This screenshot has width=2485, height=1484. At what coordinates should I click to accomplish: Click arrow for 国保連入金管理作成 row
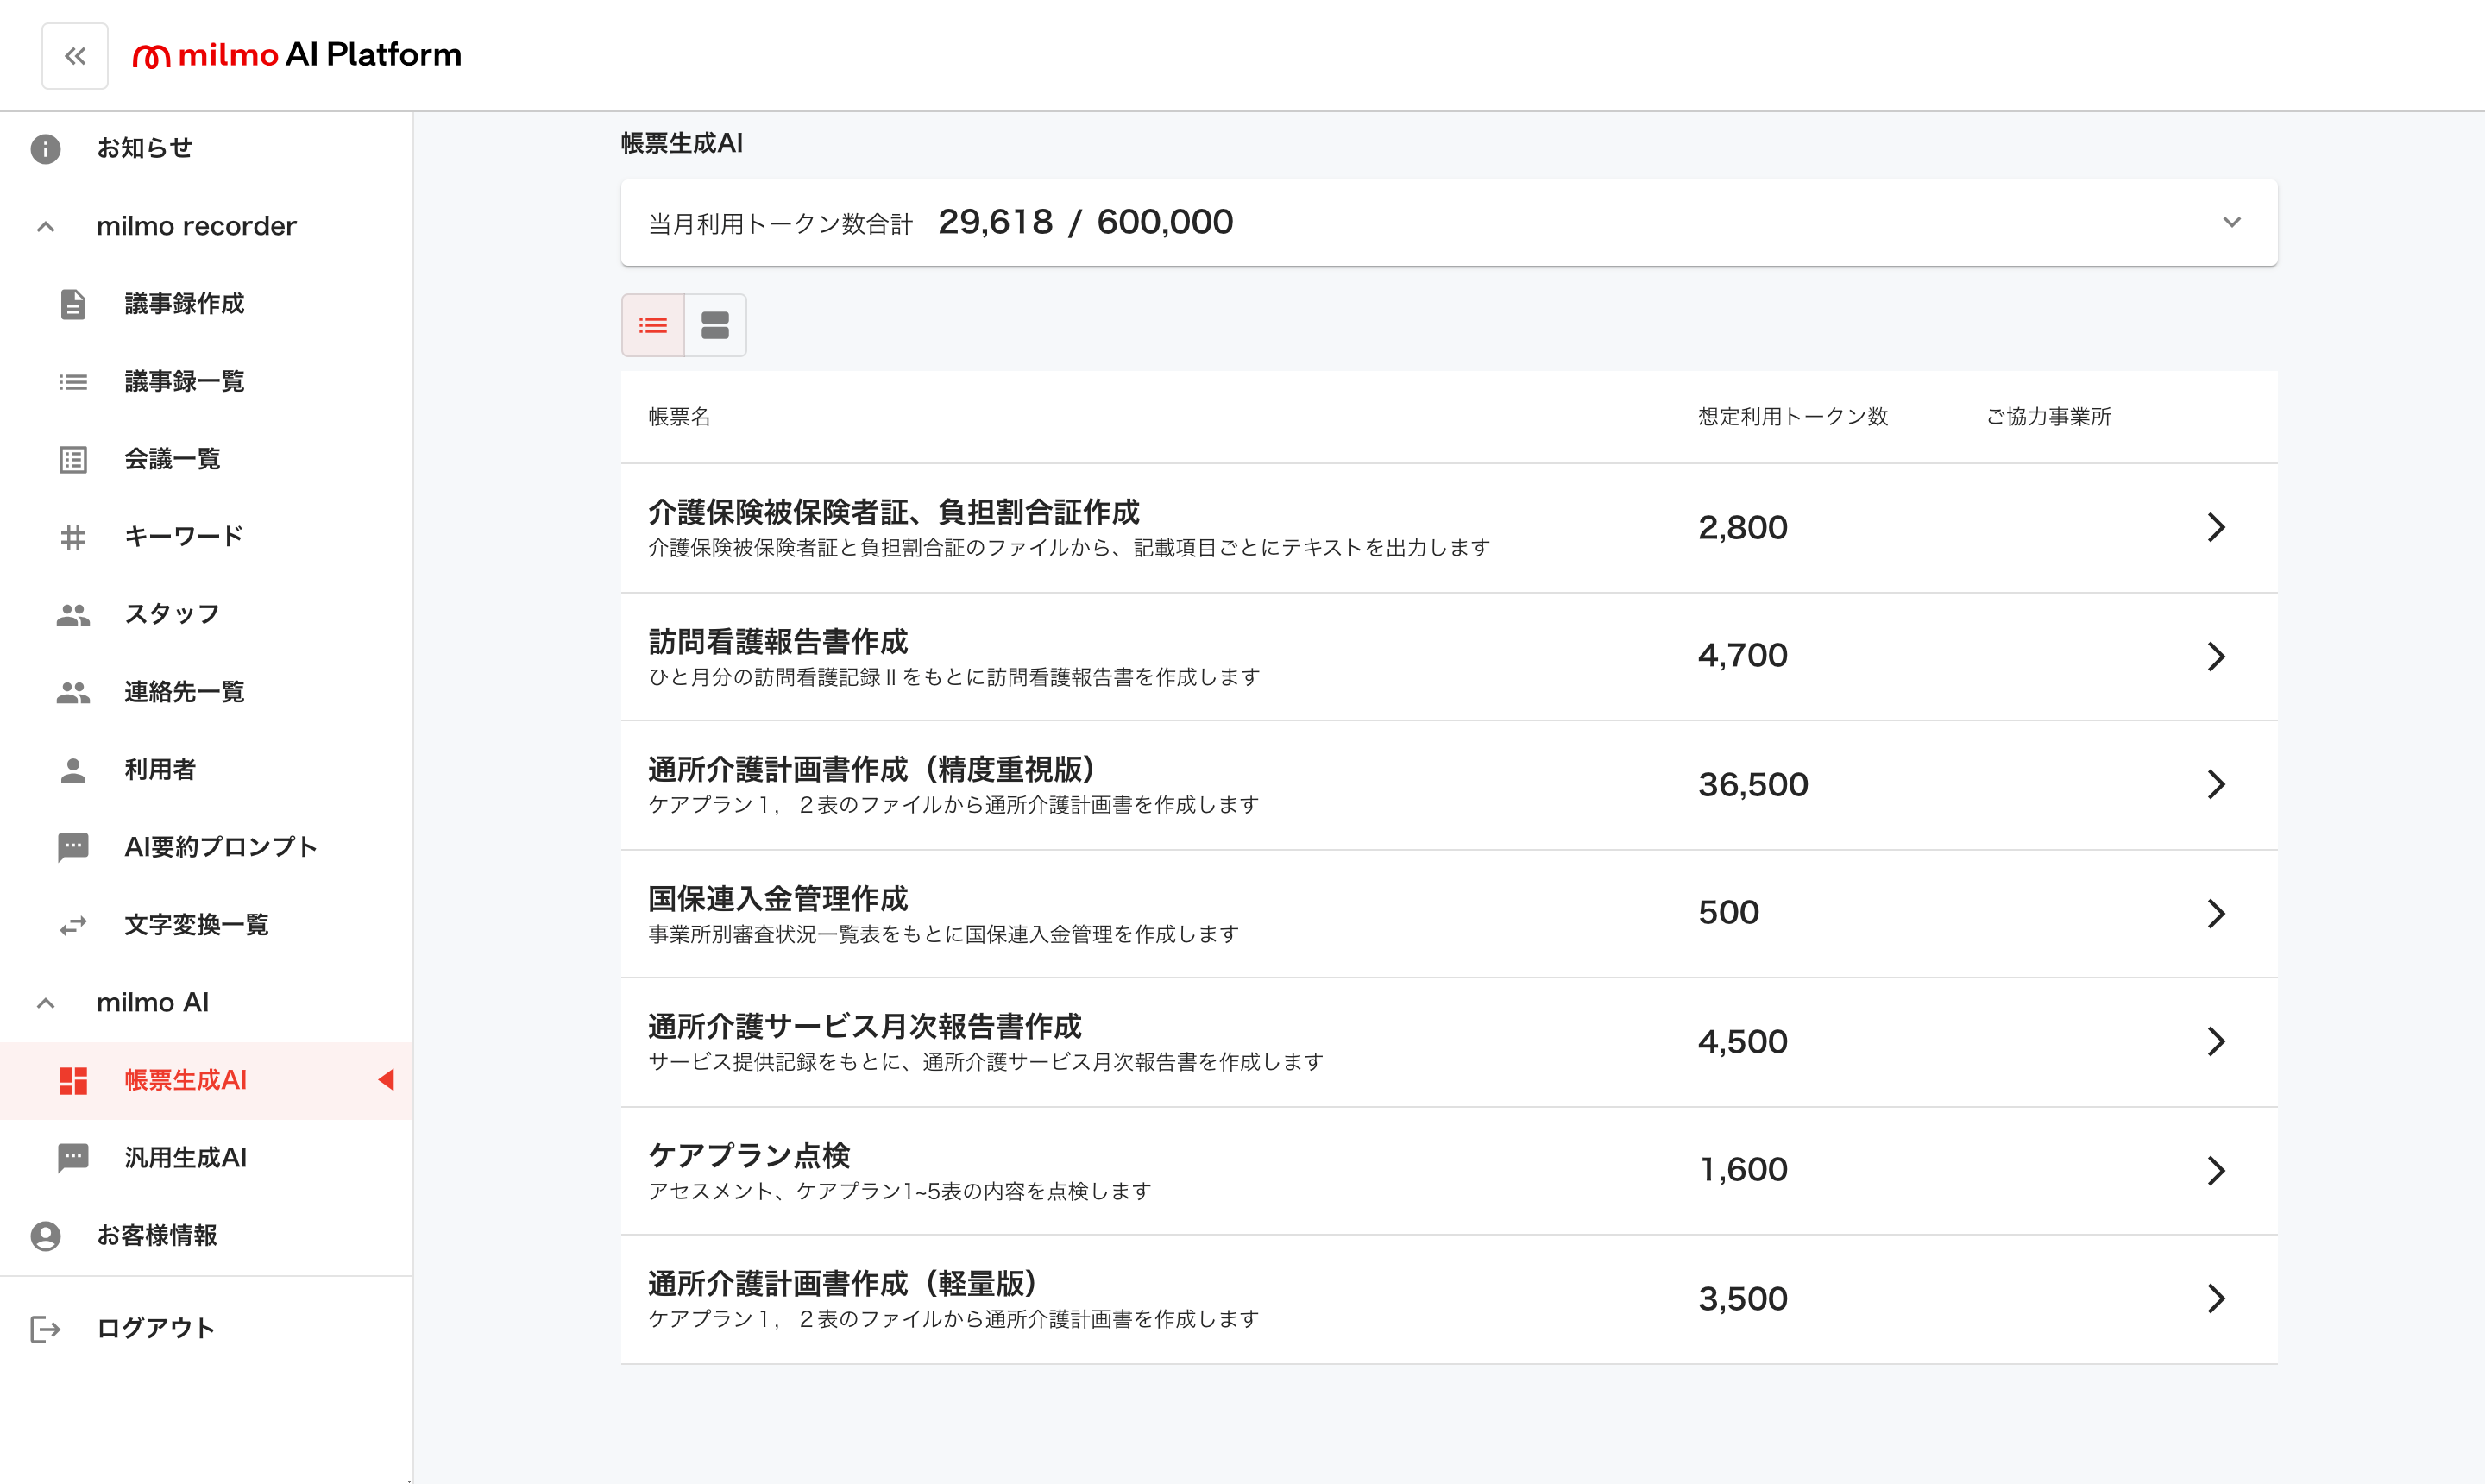pyautogui.click(x=2215, y=913)
